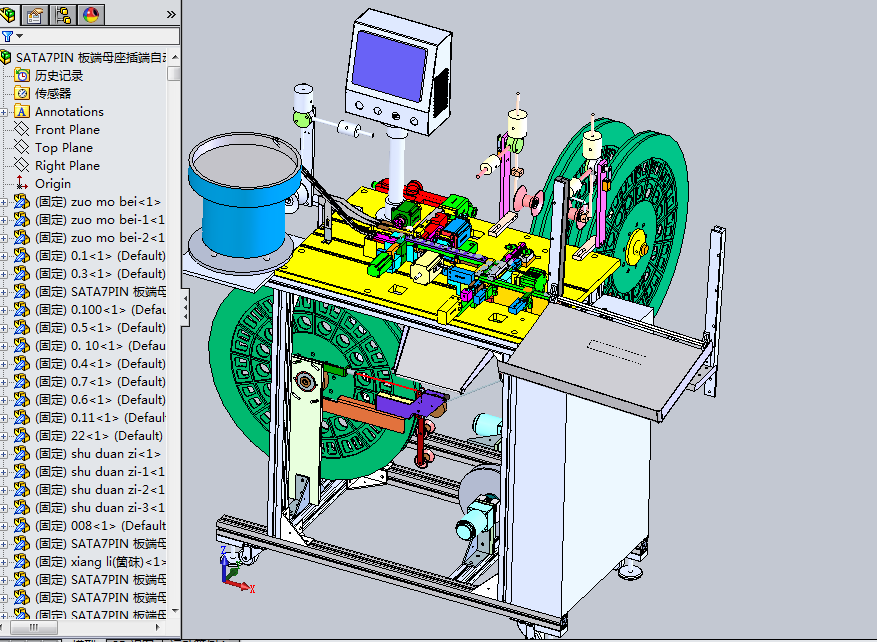Image resolution: width=877 pixels, height=642 pixels.
Task: Select the root SATA7PIN assembly icon
Action: pos(6,58)
